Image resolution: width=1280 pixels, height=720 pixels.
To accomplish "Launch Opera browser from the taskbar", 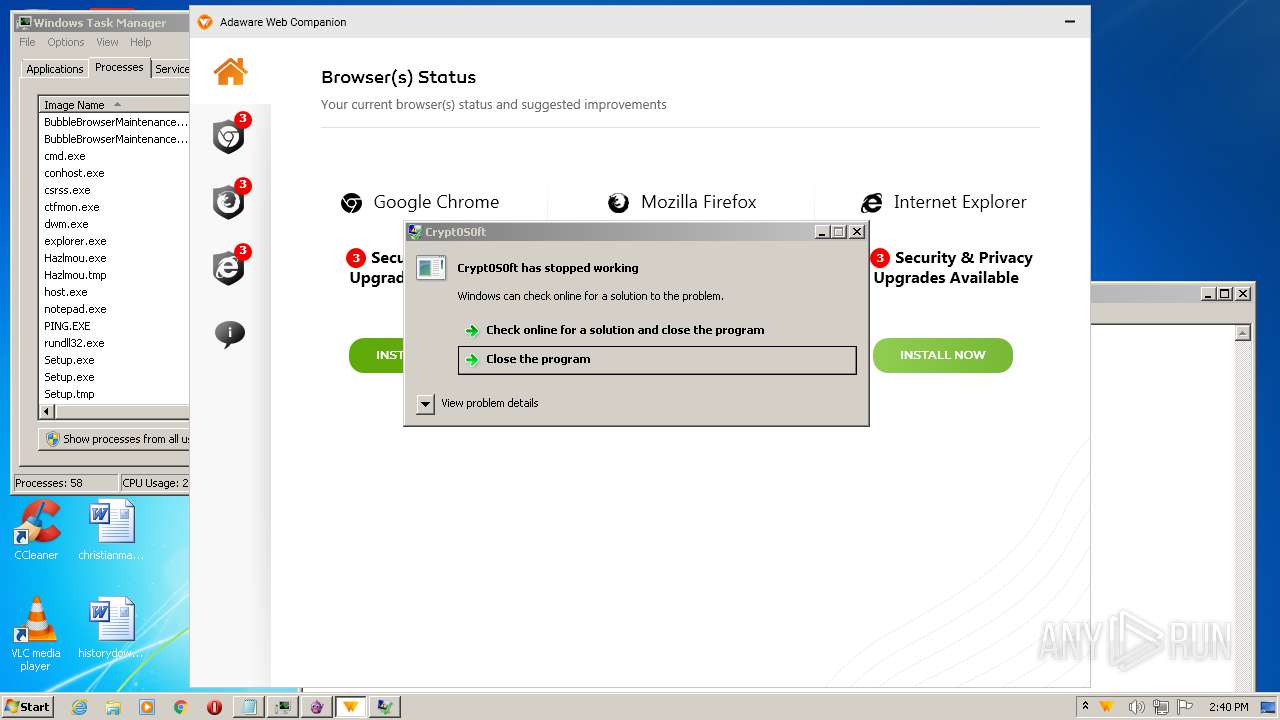I will click(x=214, y=707).
